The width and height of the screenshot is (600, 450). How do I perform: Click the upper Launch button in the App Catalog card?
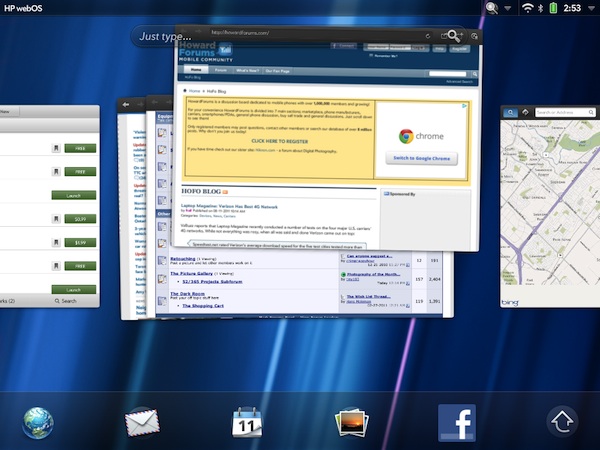tap(73, 195)
